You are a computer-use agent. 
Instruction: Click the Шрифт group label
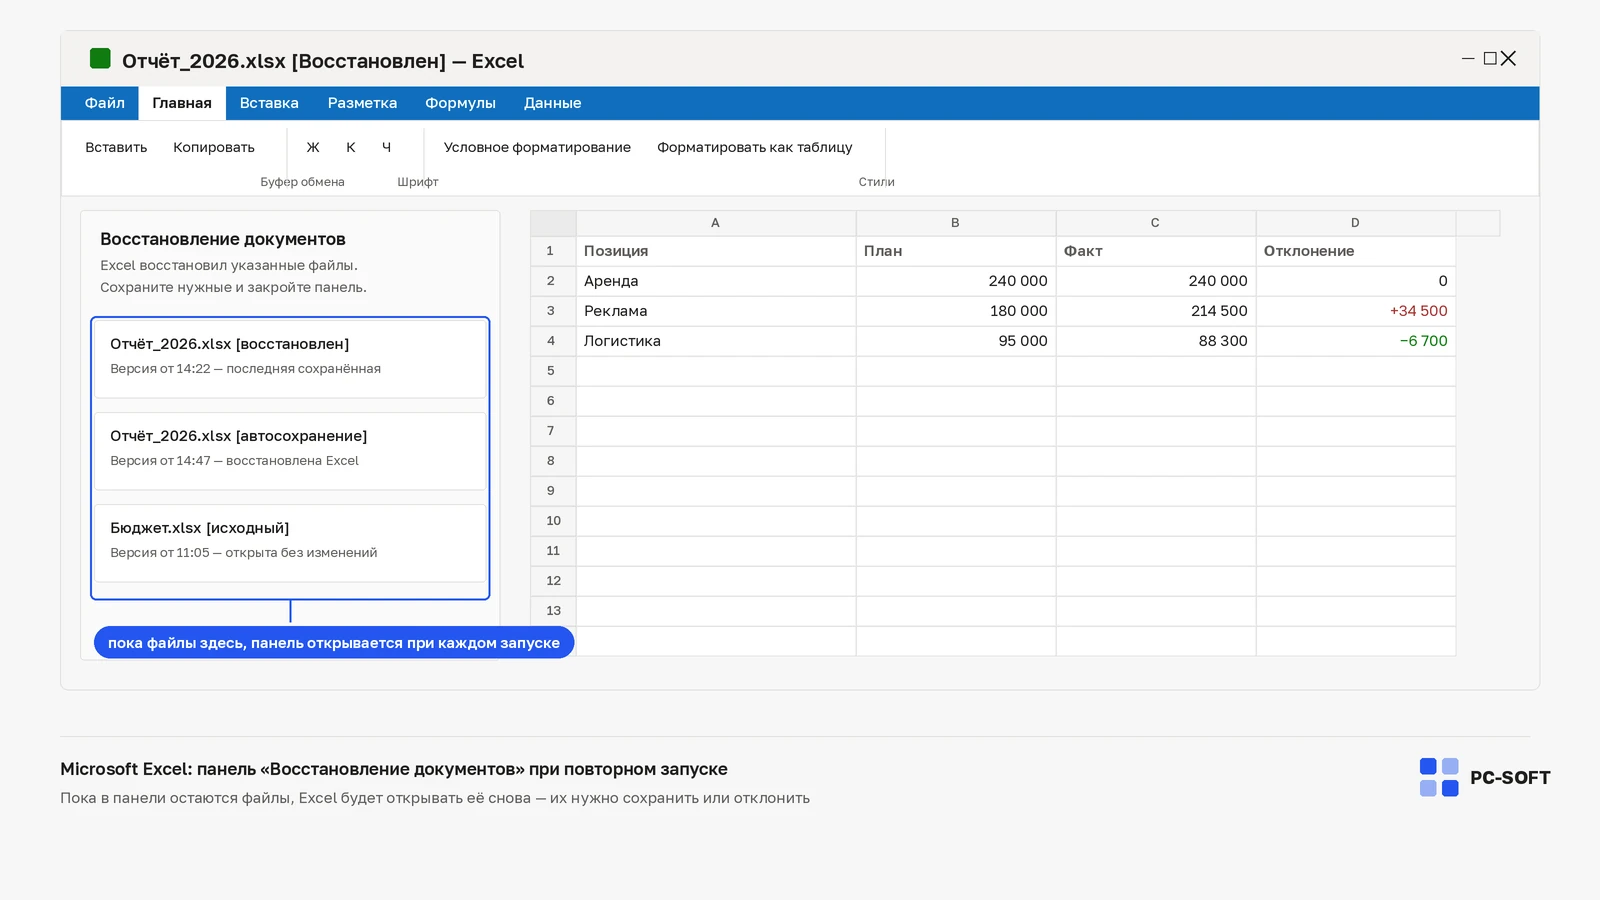pos(418,182)
